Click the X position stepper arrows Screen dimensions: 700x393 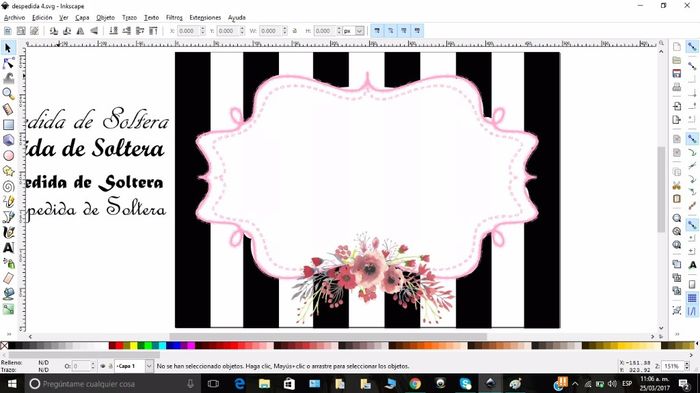[x=202, y=31]
